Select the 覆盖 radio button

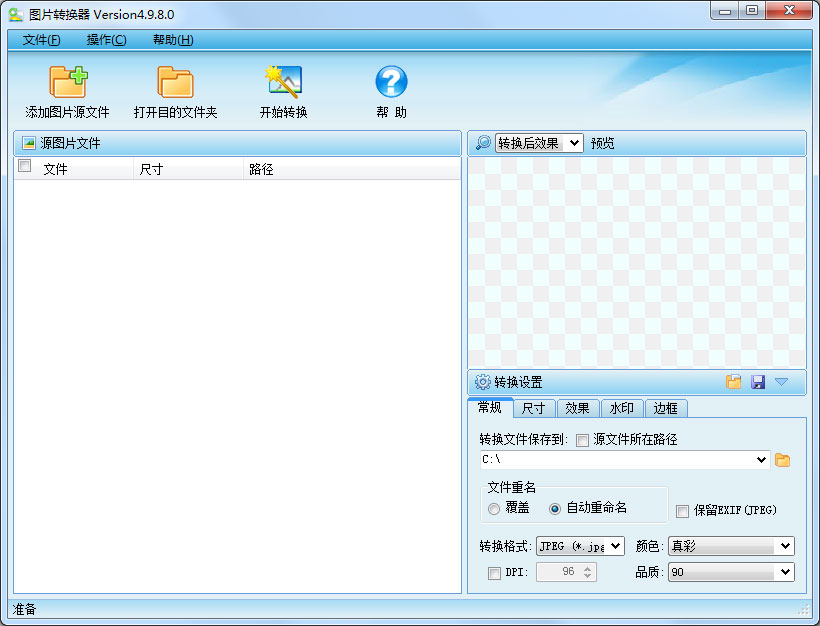(494, 509)
